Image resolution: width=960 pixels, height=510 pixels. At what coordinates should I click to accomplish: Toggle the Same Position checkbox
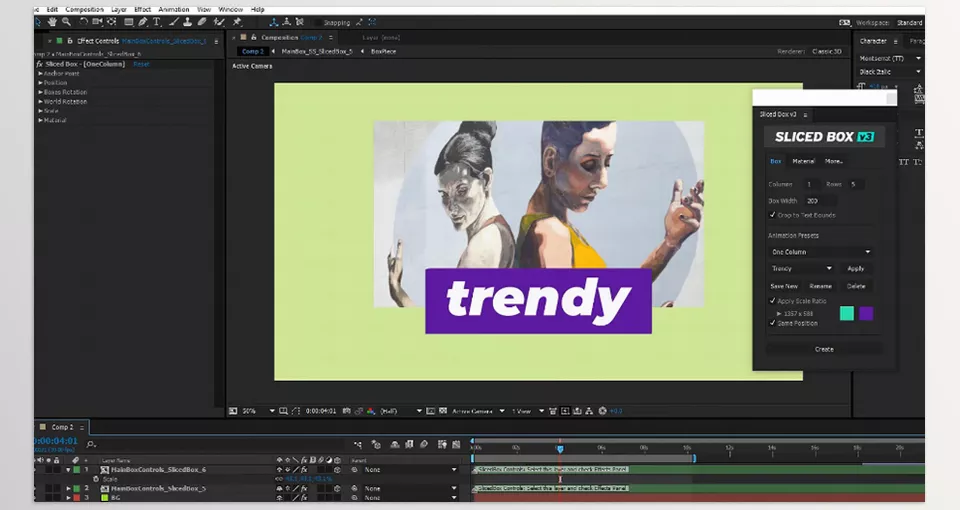click(771, 323)
